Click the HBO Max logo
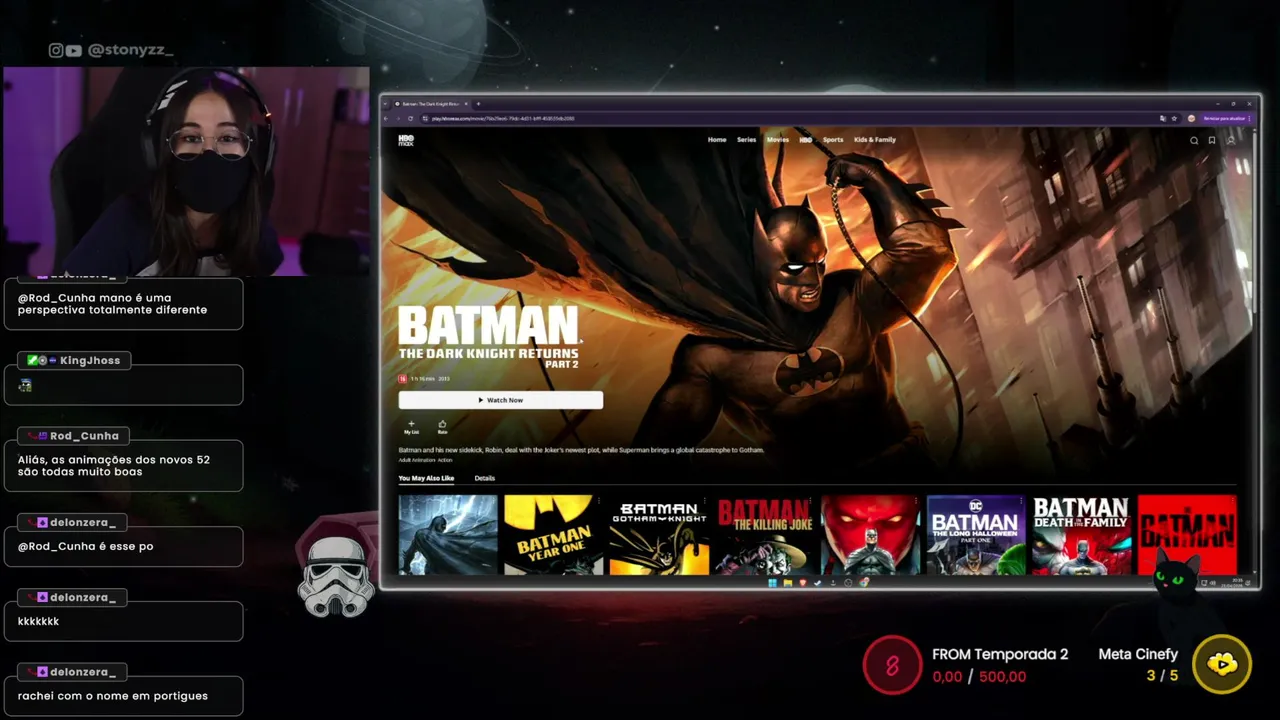 405,140
